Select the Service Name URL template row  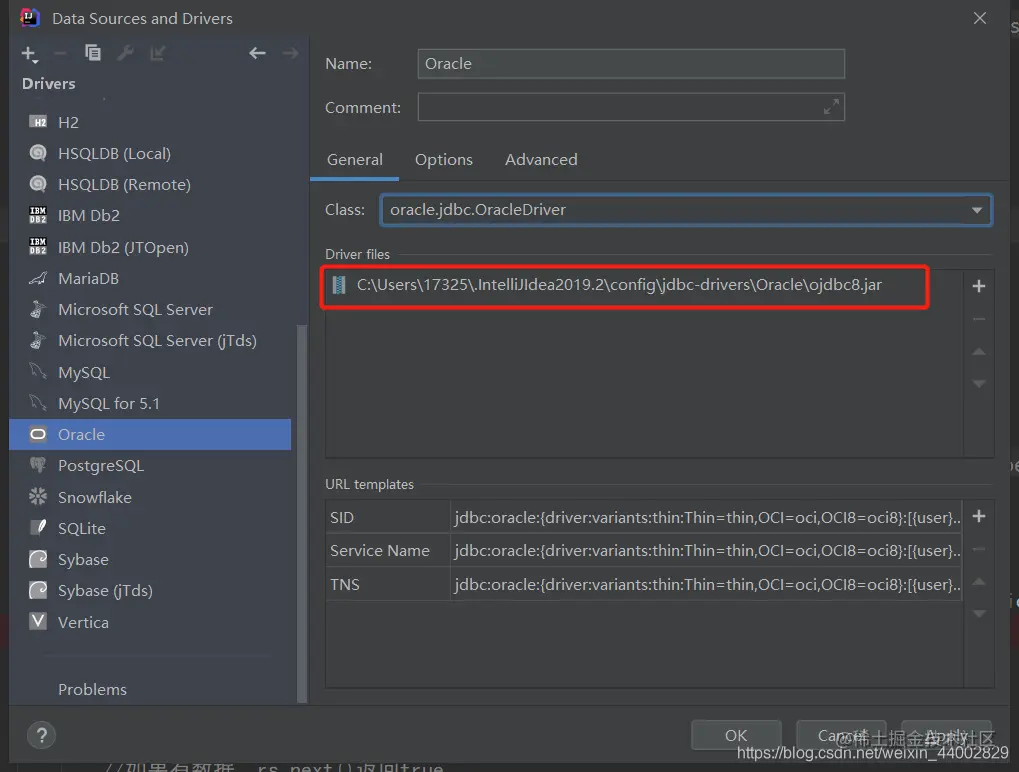643,550
